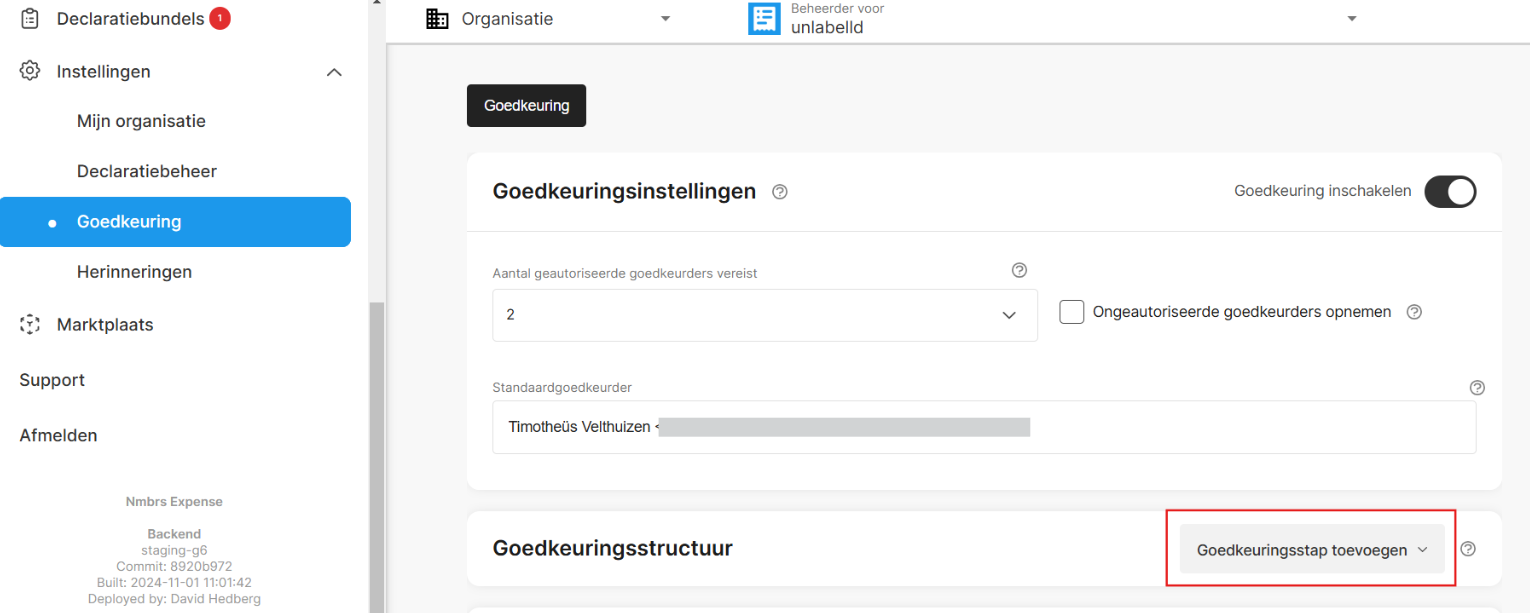Open help icon for Ongeautoriseerde goedkeurders opnemen
The height and width of the screenshot is (613, 1530).
[1414, 312]
